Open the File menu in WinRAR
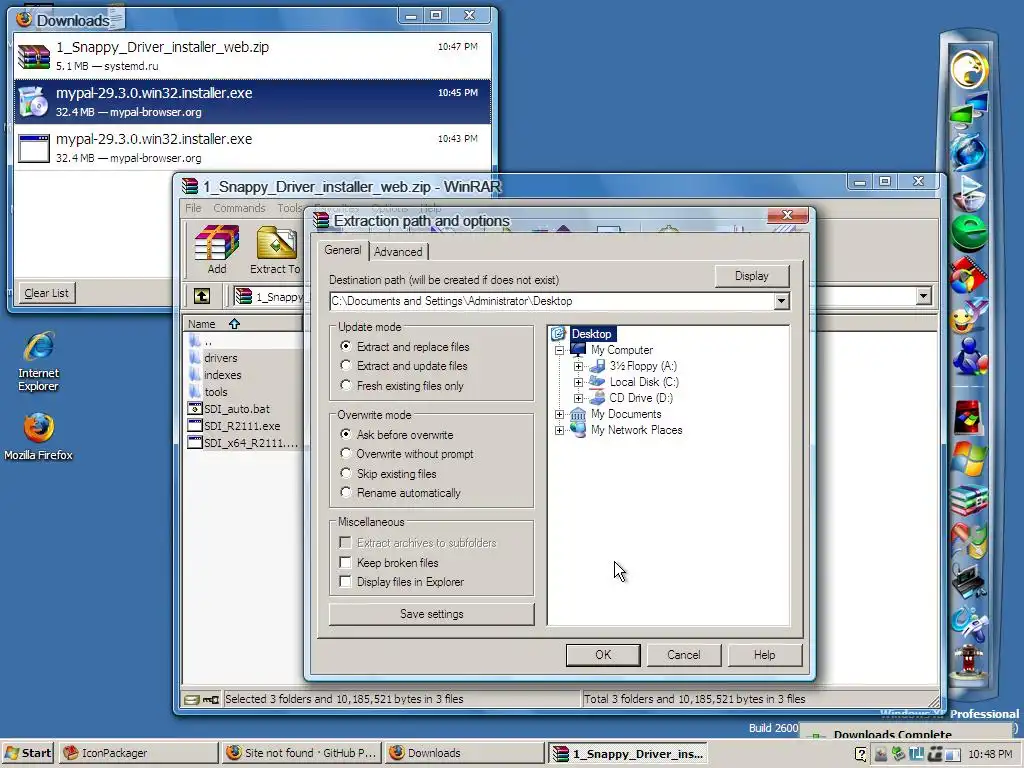This screenshot has width=1024, height=768. [x=193, y=208]
